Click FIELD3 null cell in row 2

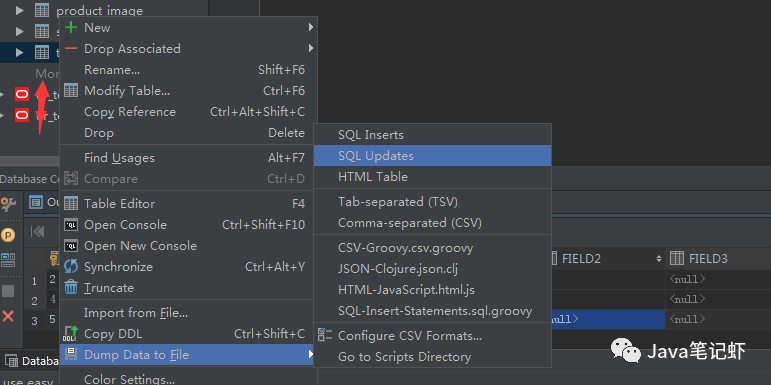tap(718, 299)
